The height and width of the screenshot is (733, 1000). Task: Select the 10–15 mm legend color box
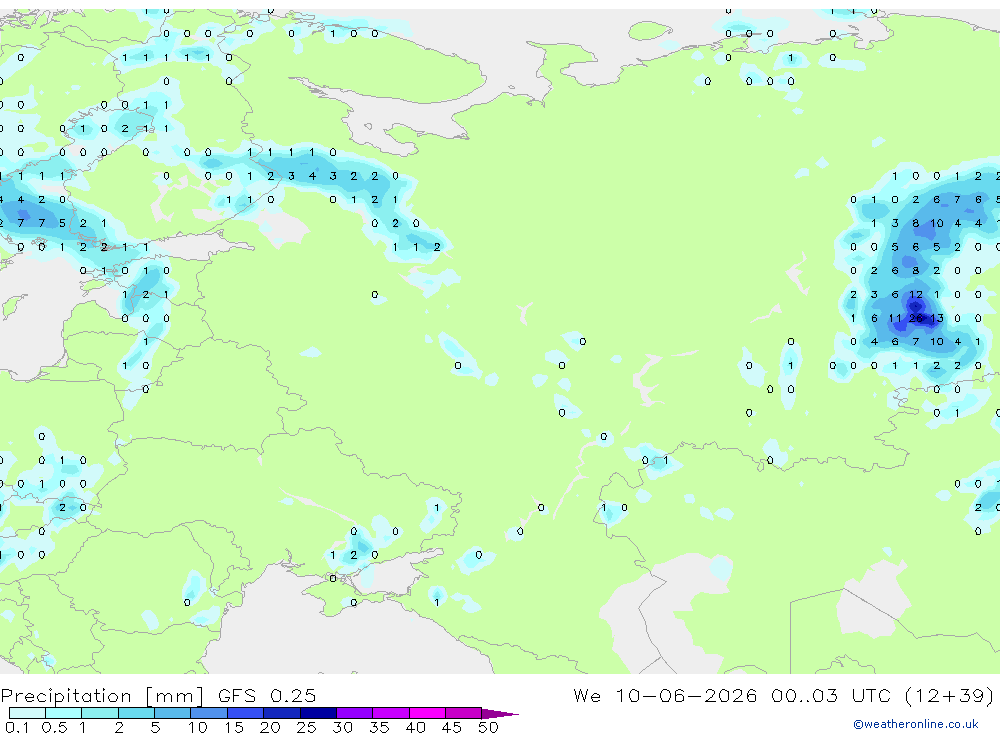(x=209, y=713)
